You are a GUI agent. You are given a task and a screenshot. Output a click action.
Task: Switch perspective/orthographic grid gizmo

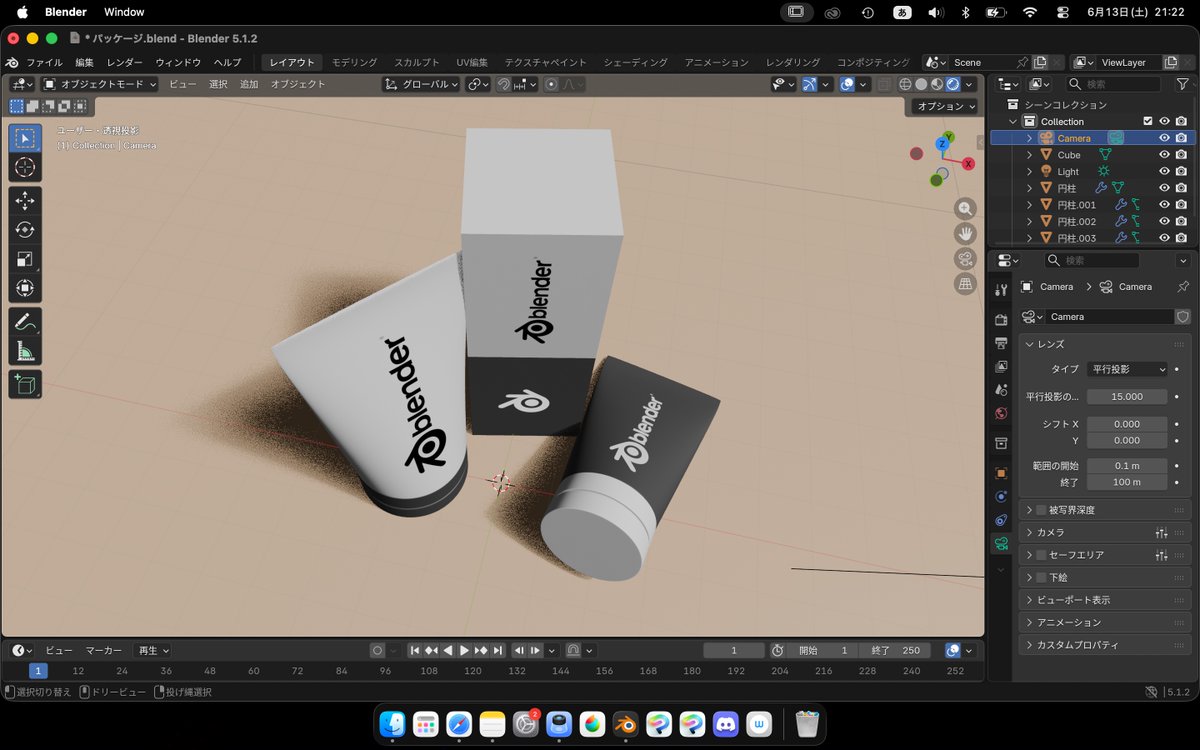(x=965, y=284)
